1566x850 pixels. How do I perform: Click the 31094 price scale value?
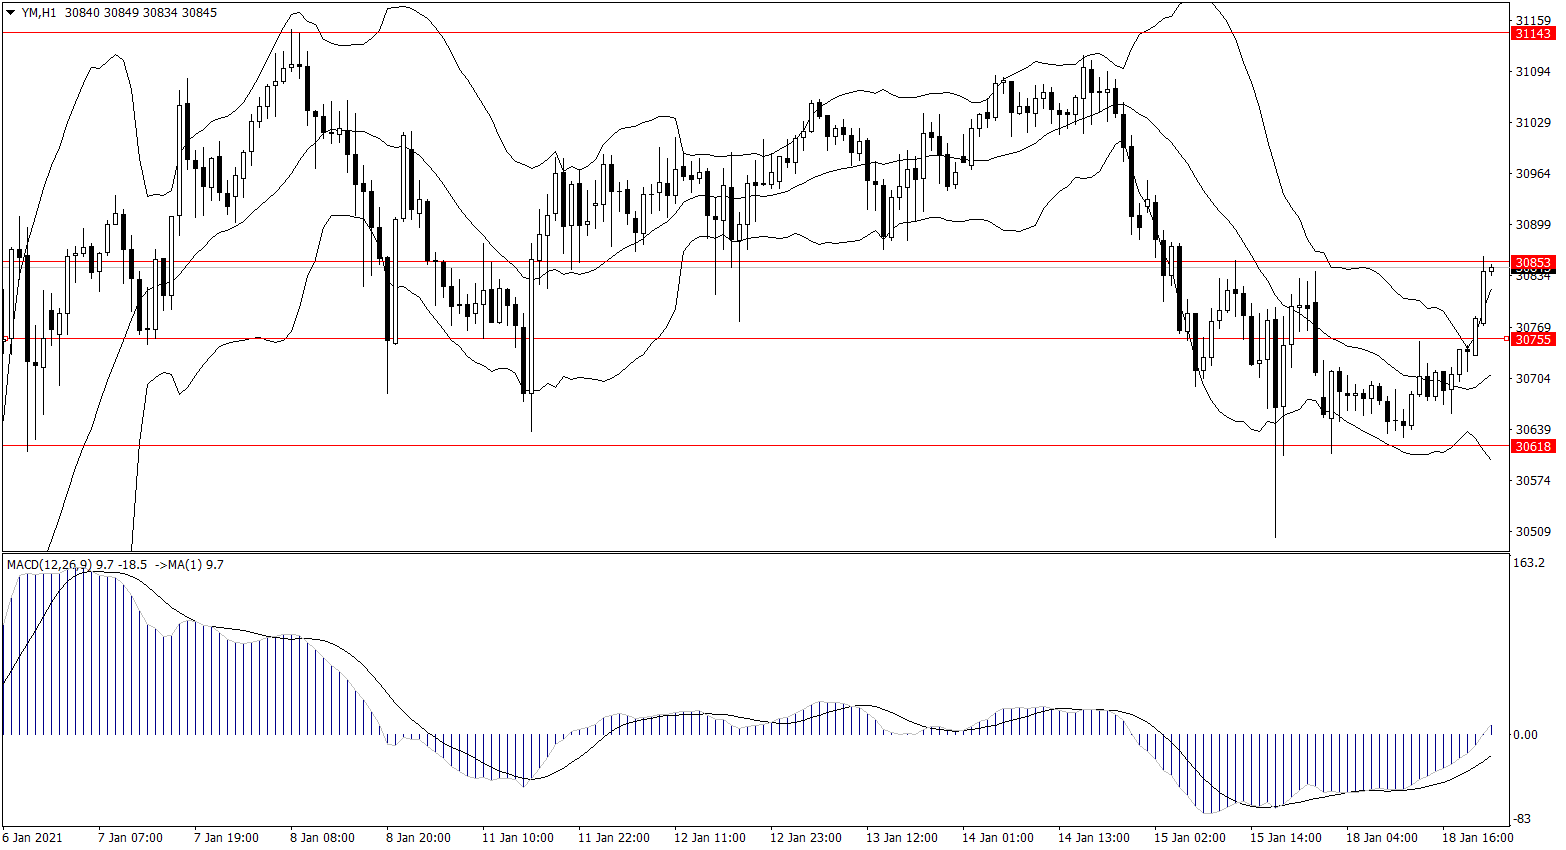click(x=1533, y=72)
